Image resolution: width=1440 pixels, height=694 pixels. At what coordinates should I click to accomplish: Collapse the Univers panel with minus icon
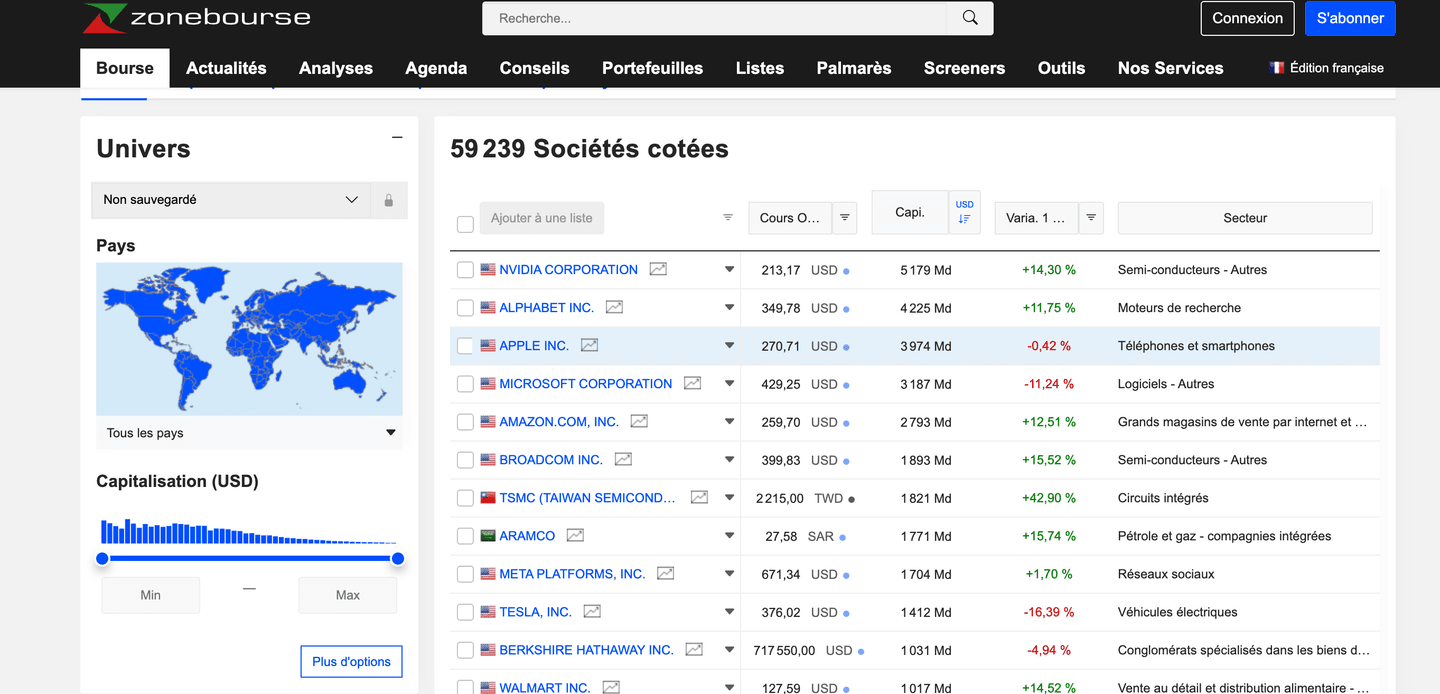[x=397, y=137]
